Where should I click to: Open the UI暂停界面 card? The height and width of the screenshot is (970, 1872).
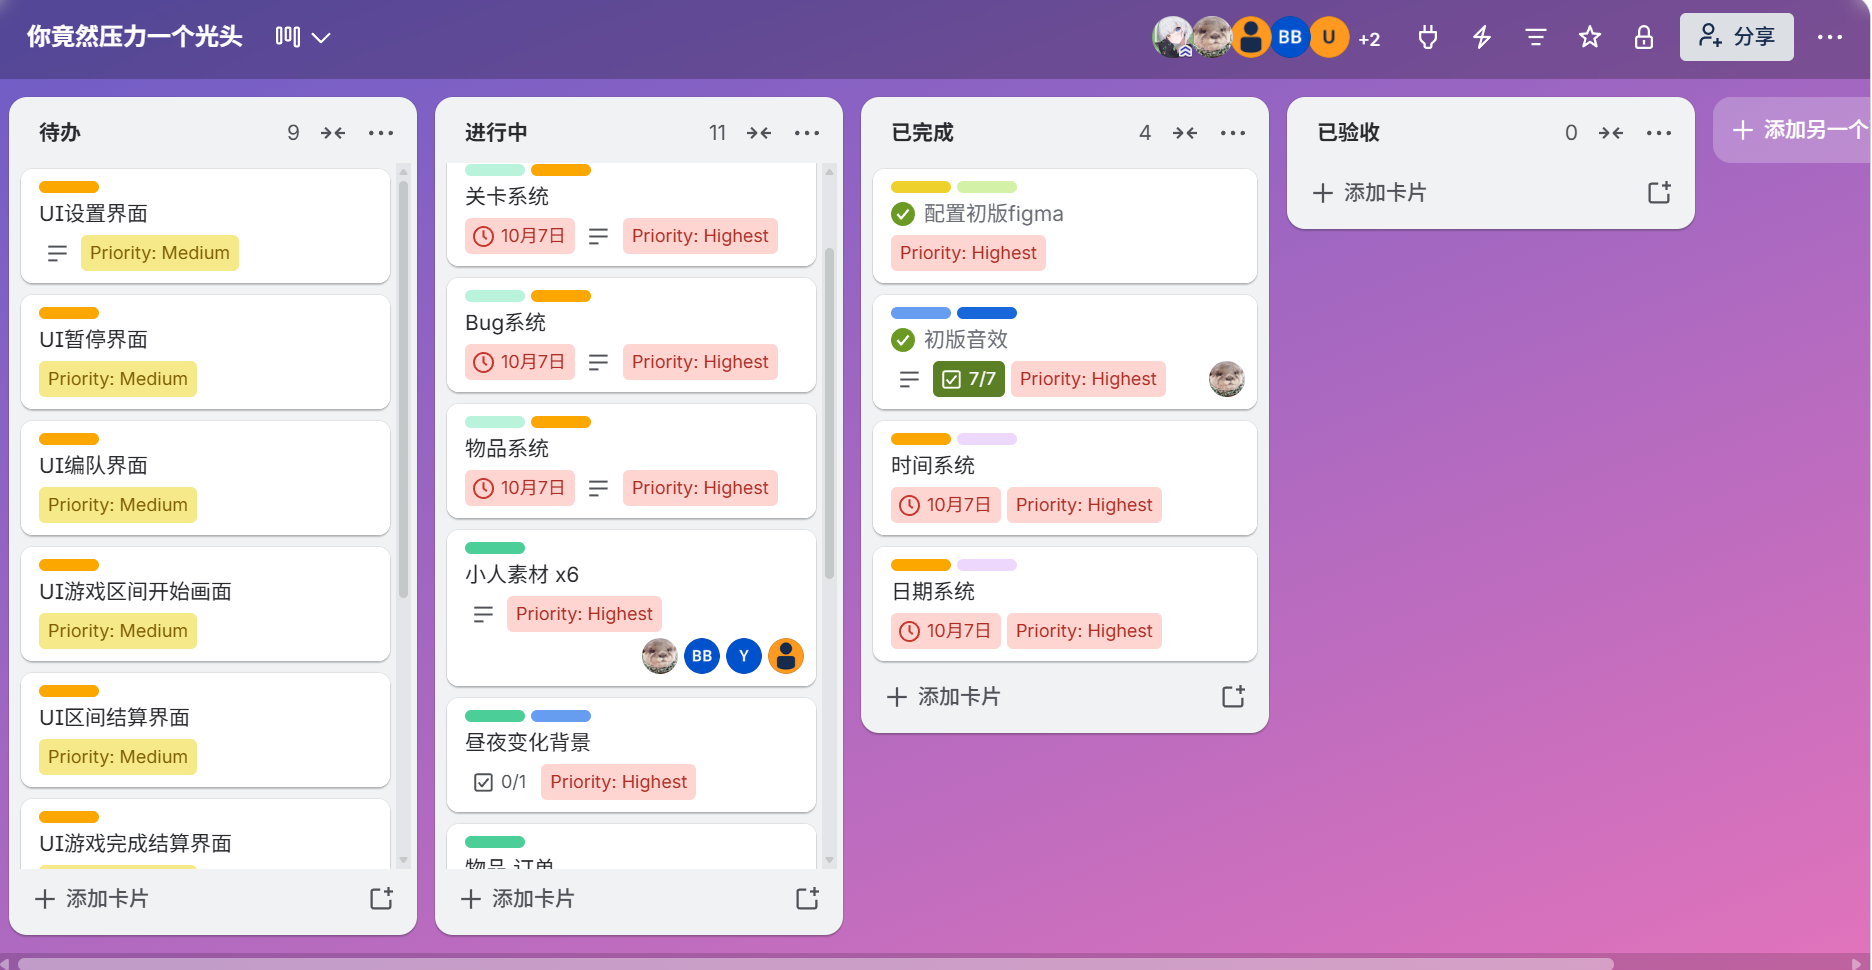(205, 352)
